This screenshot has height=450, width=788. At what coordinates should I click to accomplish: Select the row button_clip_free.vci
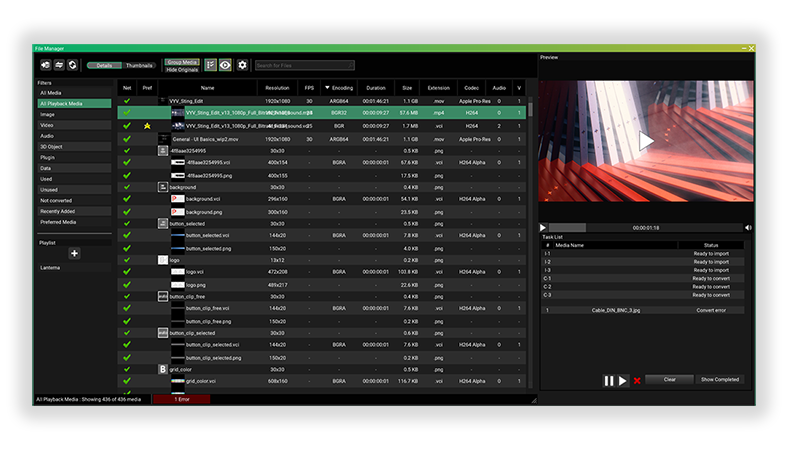(x=322, y=308)
